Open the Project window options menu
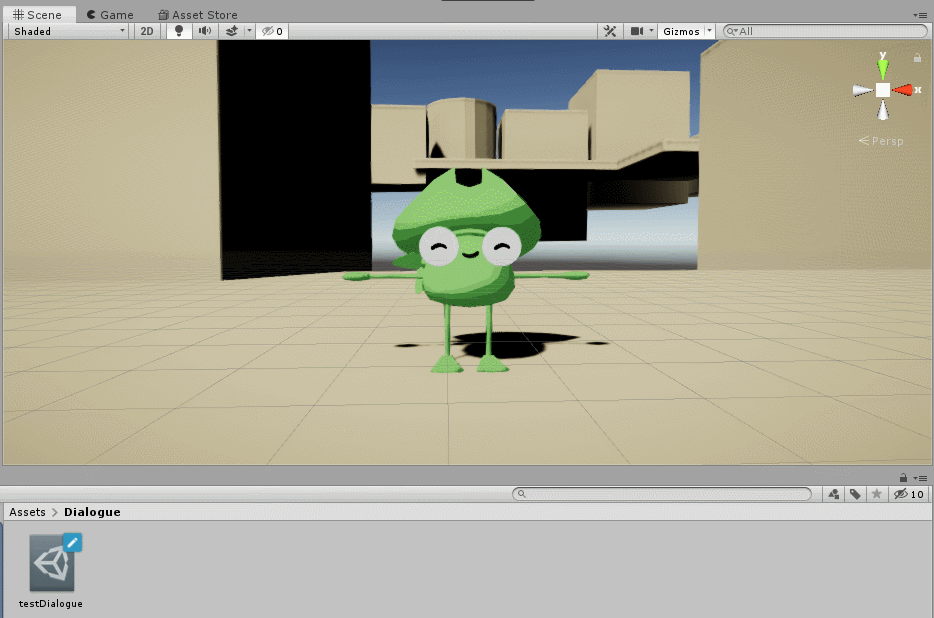This screenshot has height=618, width=934. 920,478
